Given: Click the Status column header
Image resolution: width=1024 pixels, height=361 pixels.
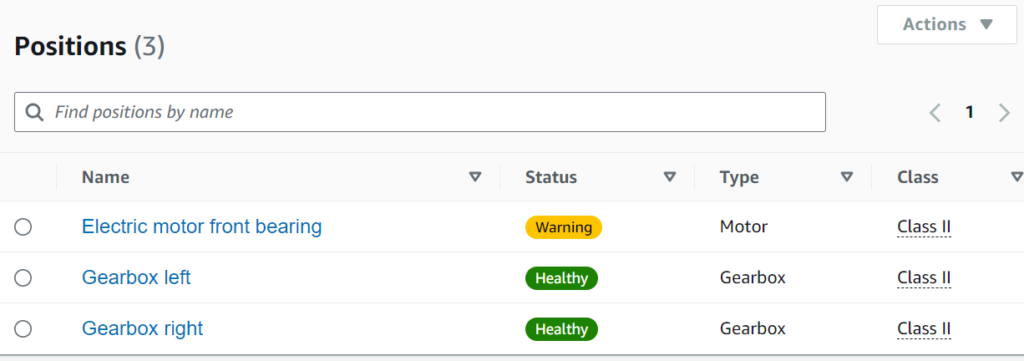Looking at the screenshot, I should [x=551, y=177].
